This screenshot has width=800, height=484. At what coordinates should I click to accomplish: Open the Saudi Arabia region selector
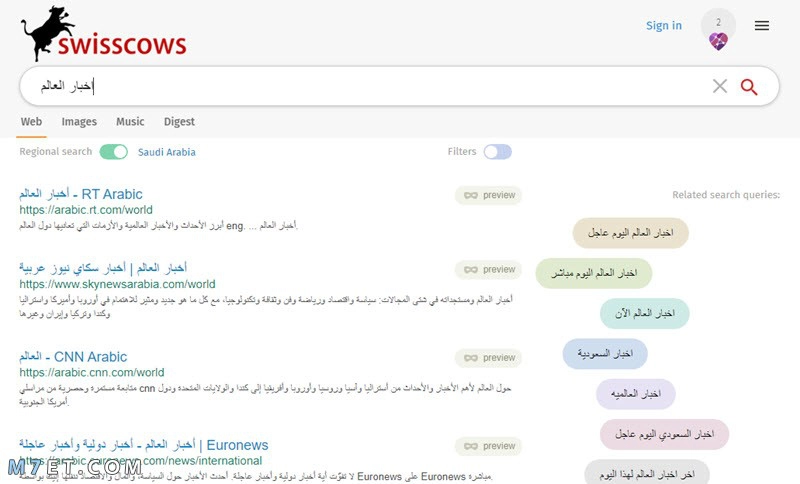pos(167,152)
